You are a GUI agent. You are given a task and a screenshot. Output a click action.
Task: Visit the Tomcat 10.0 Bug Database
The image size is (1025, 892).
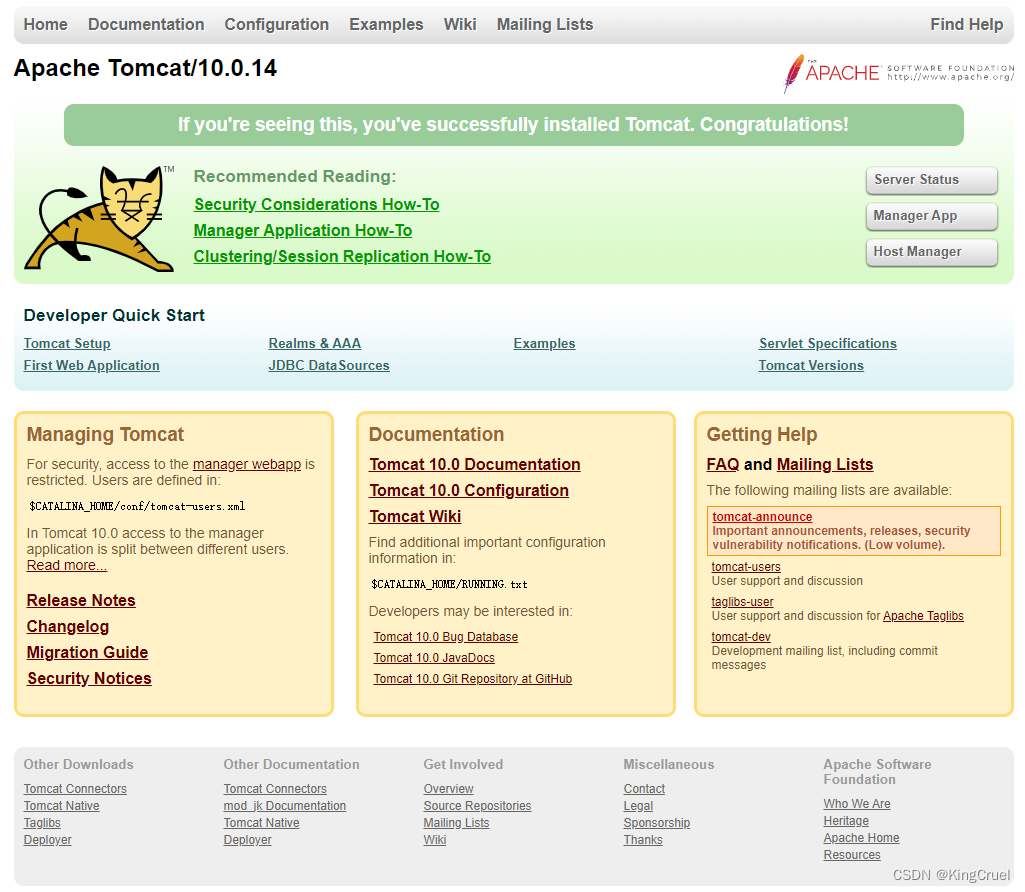(445, 636)
